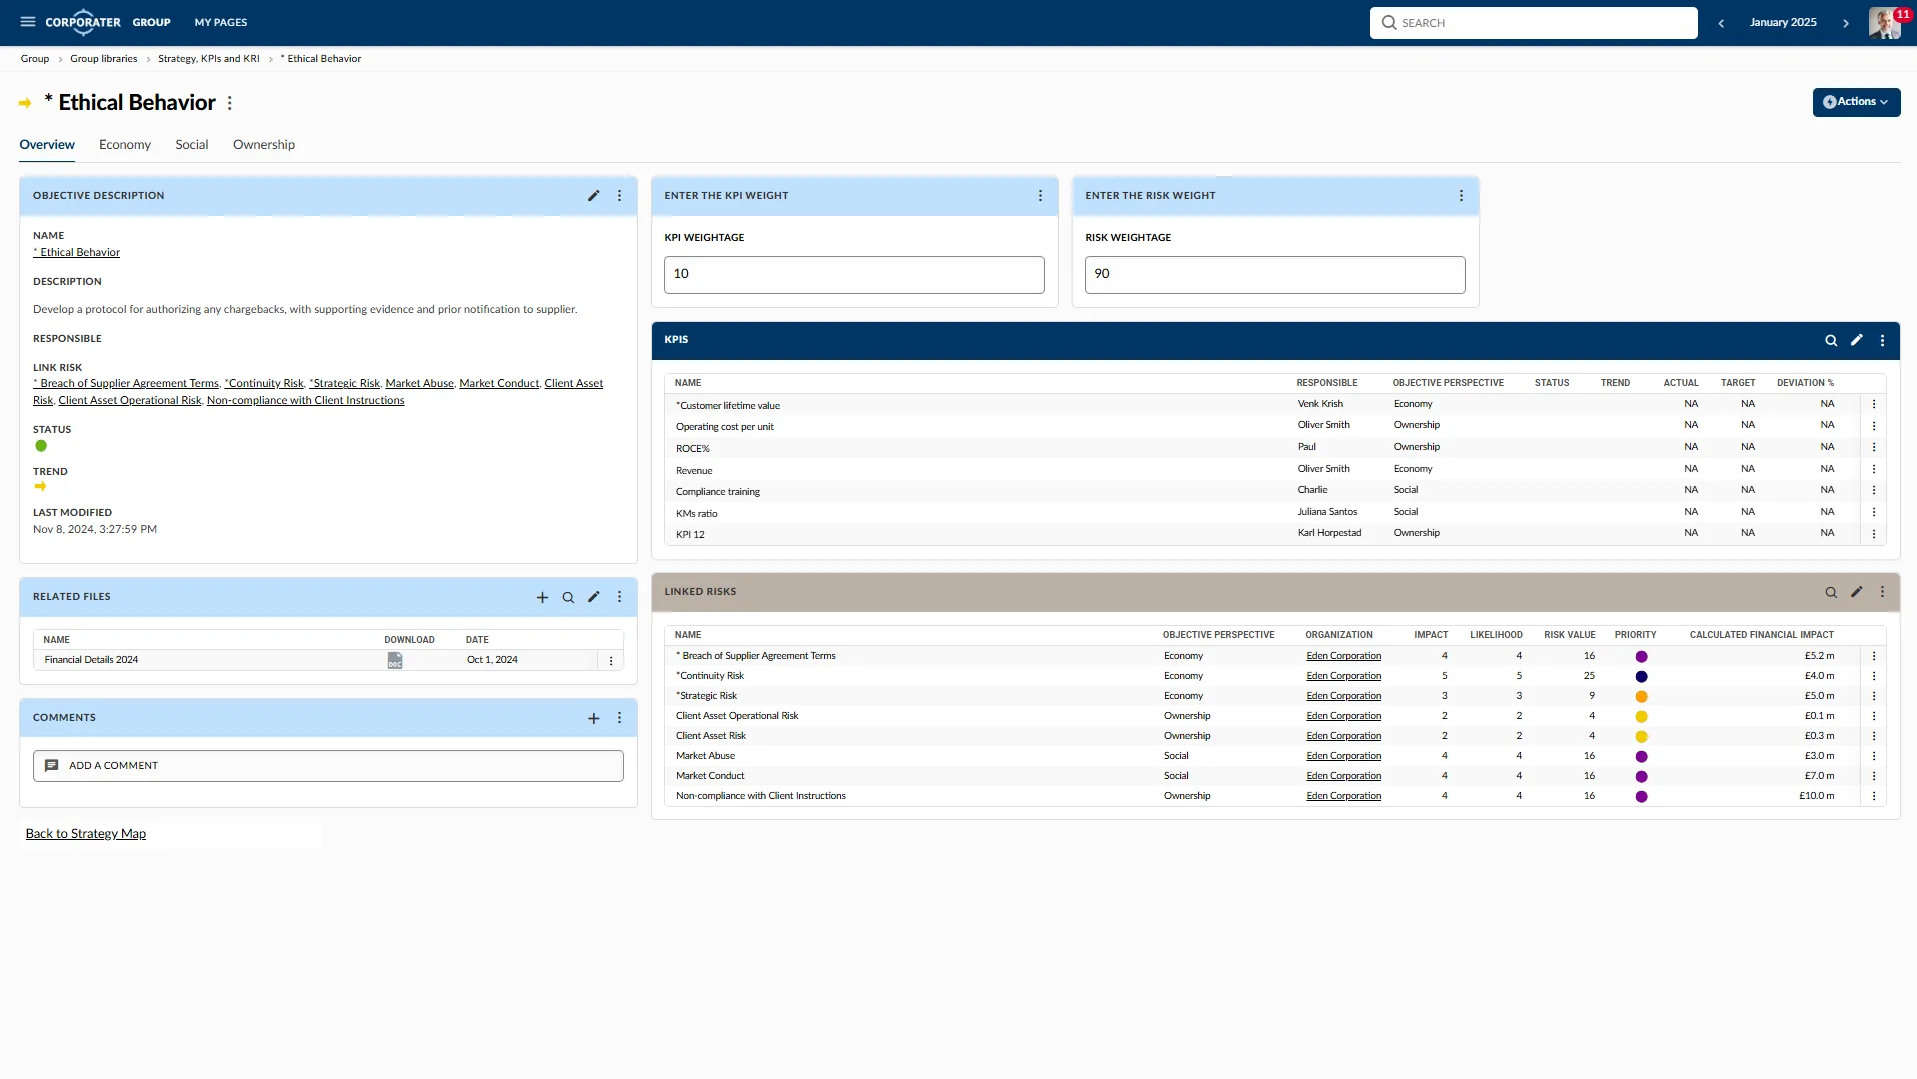Switch to the Economy tab
Viewport: 1917px width, 1079px height.
click(125, 145)
